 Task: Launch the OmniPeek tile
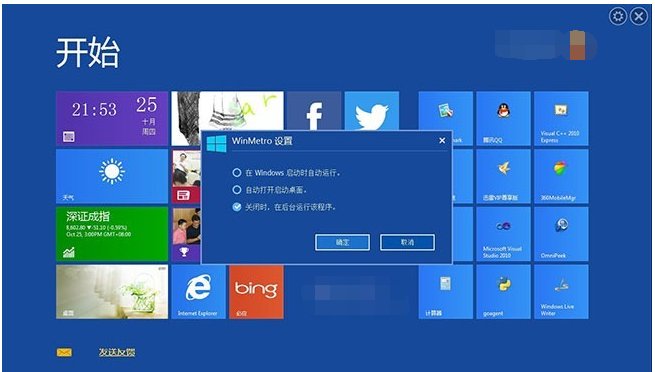(561, 234)
